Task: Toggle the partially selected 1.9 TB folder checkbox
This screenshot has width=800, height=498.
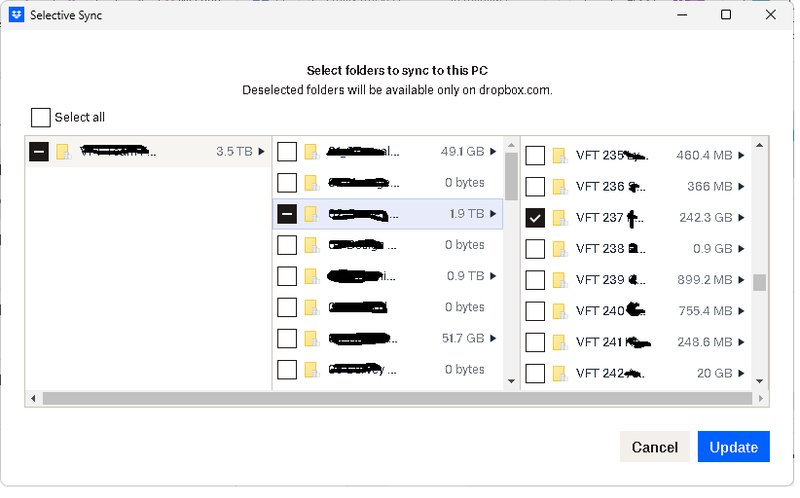Action: (287, 214)
